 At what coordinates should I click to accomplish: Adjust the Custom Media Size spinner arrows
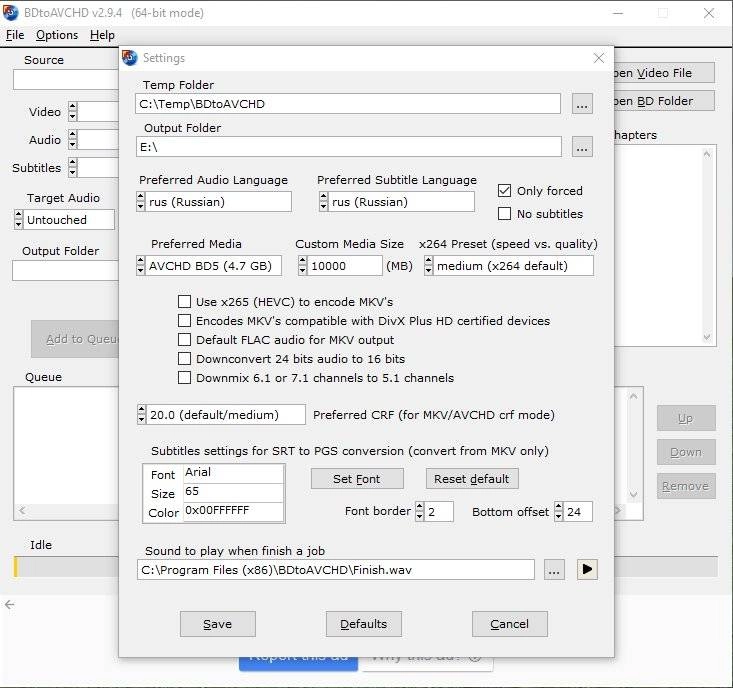point(302,265)
